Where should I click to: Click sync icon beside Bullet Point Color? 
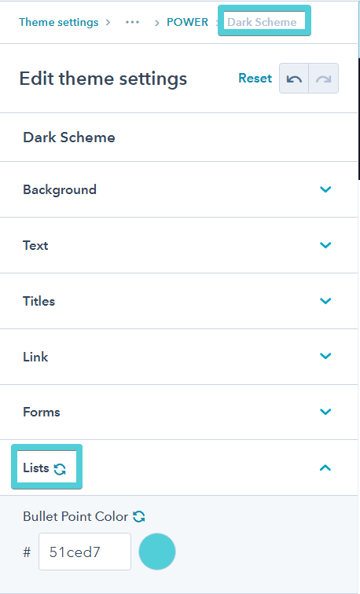click(139, 516)
